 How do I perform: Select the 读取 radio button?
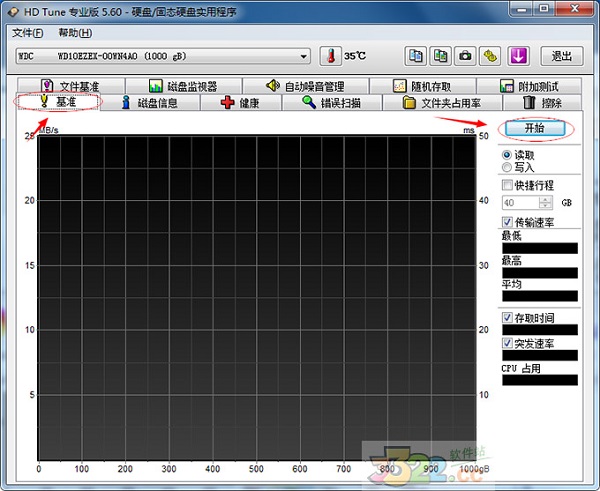point(507,155)
